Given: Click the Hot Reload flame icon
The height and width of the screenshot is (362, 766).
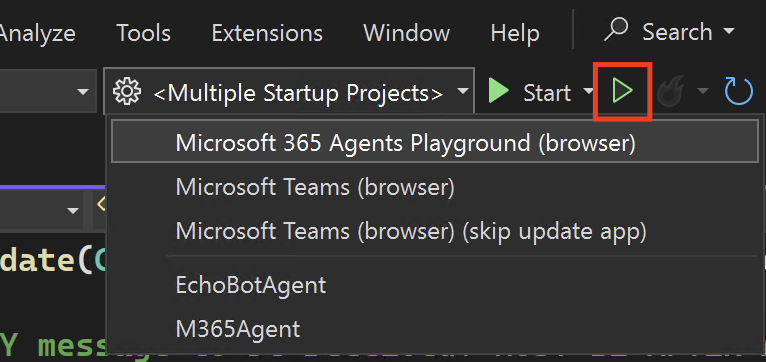Looking at the screenshot, I should (672, 92).
